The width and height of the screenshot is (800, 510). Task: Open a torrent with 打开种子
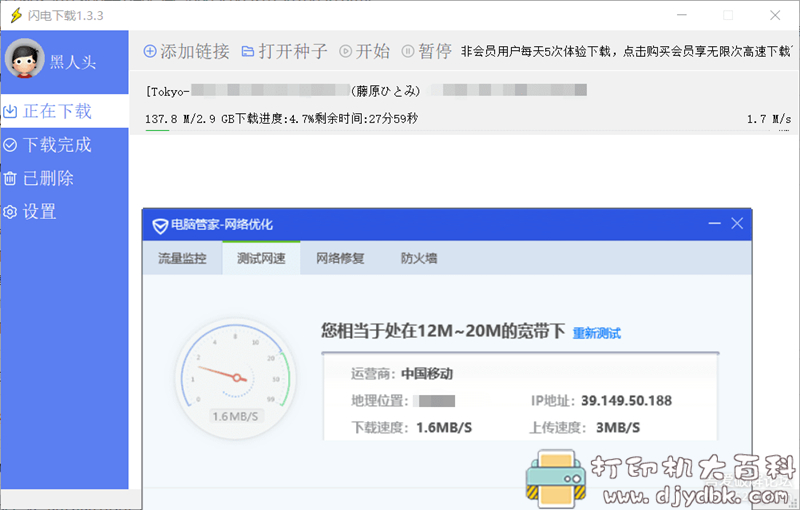coord(284,51)
